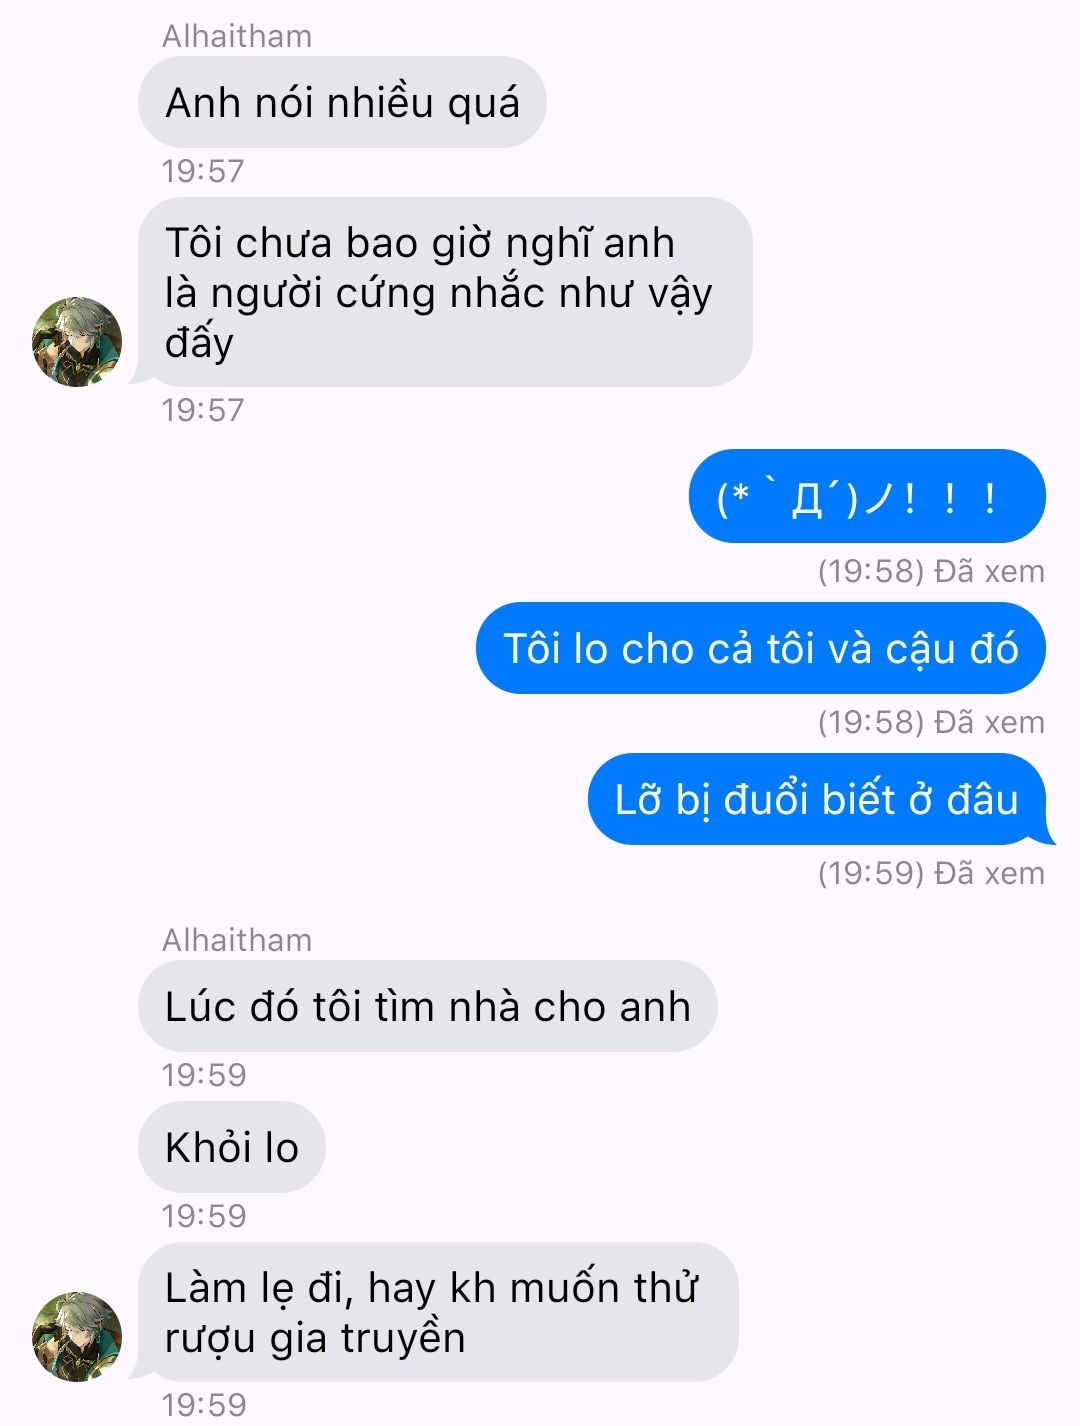Tap the 'Tôi lo cho cả tôi và cậu đó' bubble
The image size is (1080, 1426).
[x=761, y=648]
